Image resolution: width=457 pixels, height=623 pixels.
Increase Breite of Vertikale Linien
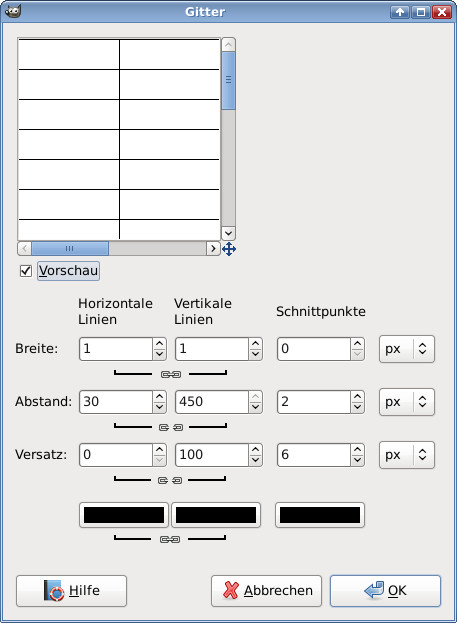click(x=256, y=343)
